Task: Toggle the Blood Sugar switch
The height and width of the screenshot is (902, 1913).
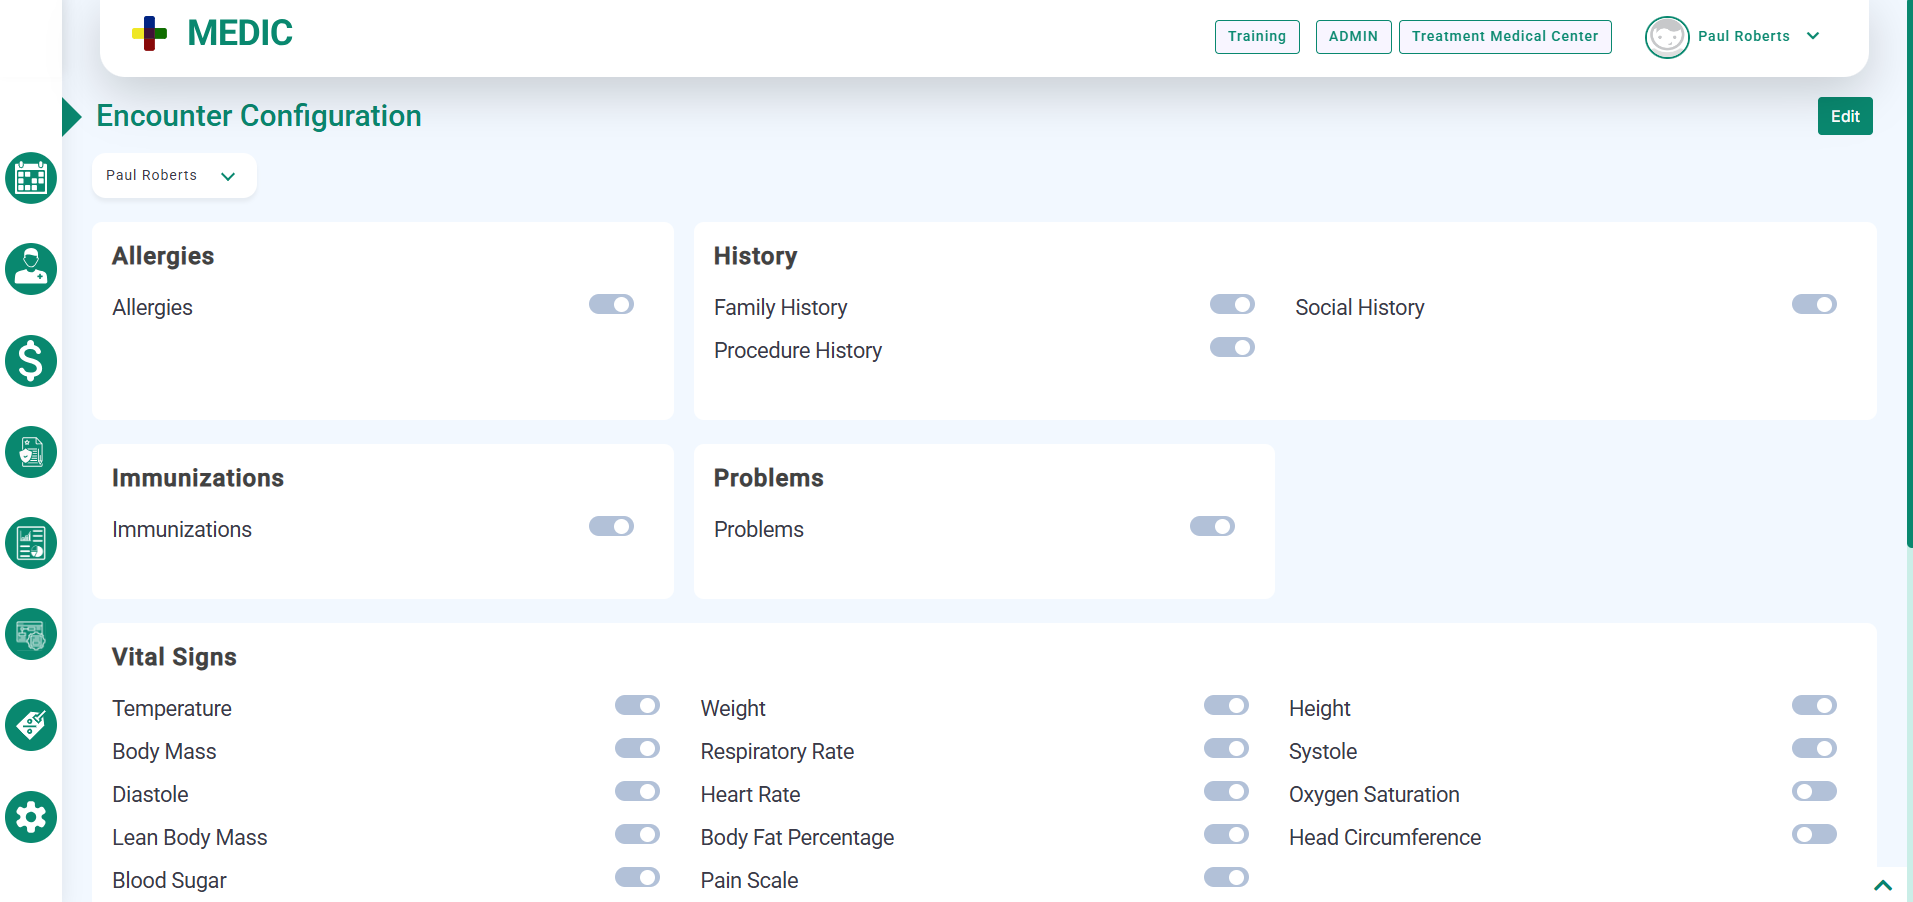Action: click(637, 877)
